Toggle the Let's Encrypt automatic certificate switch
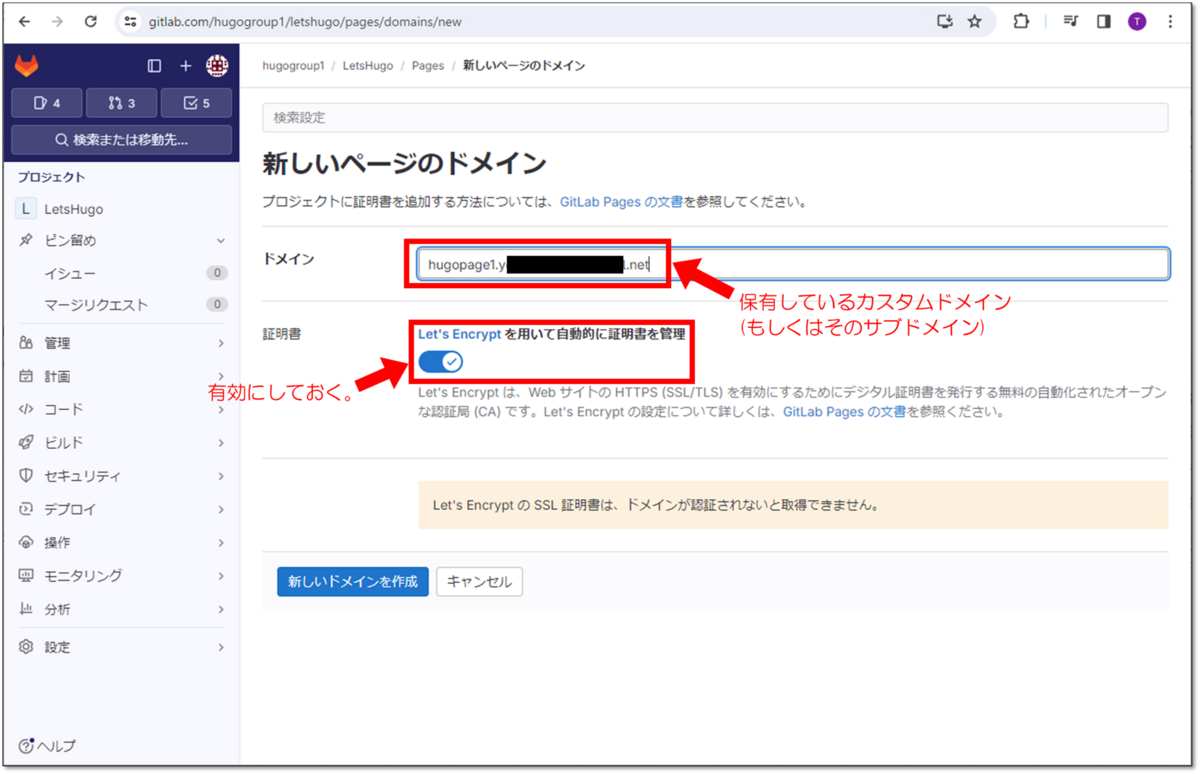This screenshot has width=1200, height=774. click(x=441, y=361)
